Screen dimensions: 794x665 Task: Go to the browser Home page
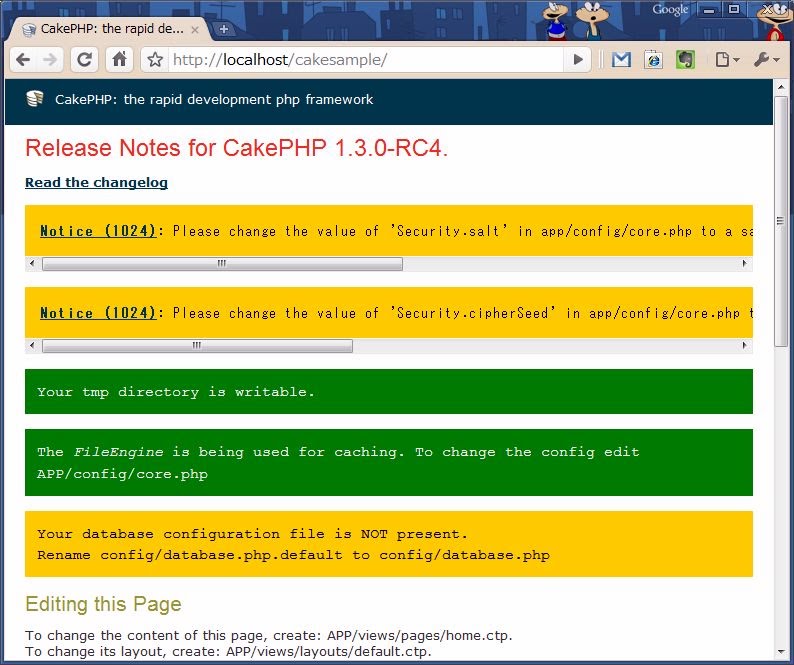(119, 60)
